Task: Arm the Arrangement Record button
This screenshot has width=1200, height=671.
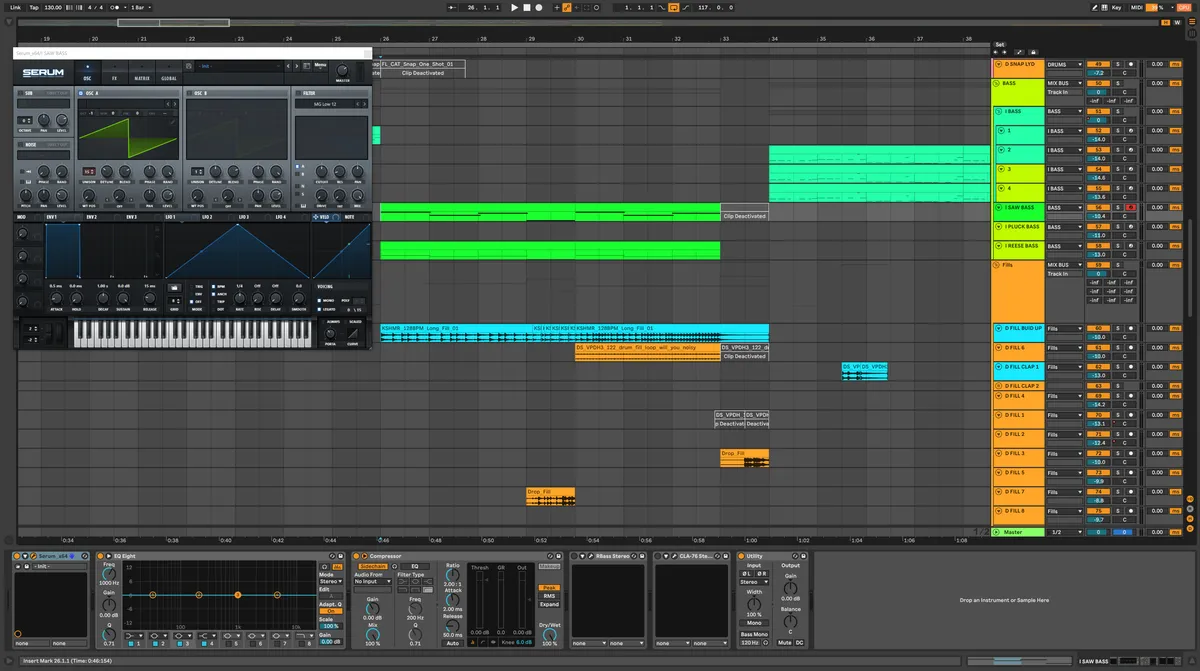Action: point(539,7)
